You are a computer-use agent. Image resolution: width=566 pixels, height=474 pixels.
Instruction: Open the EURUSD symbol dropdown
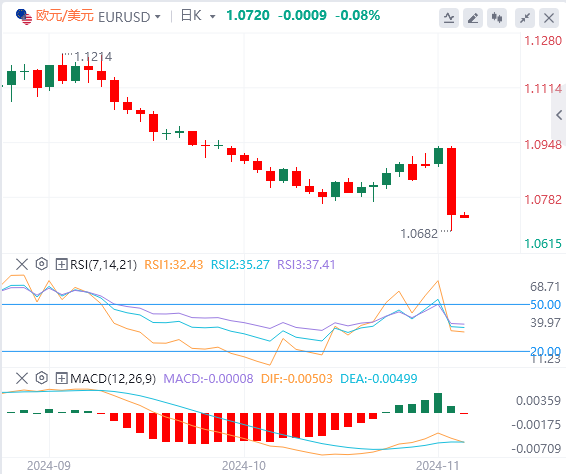pos(157,17)
